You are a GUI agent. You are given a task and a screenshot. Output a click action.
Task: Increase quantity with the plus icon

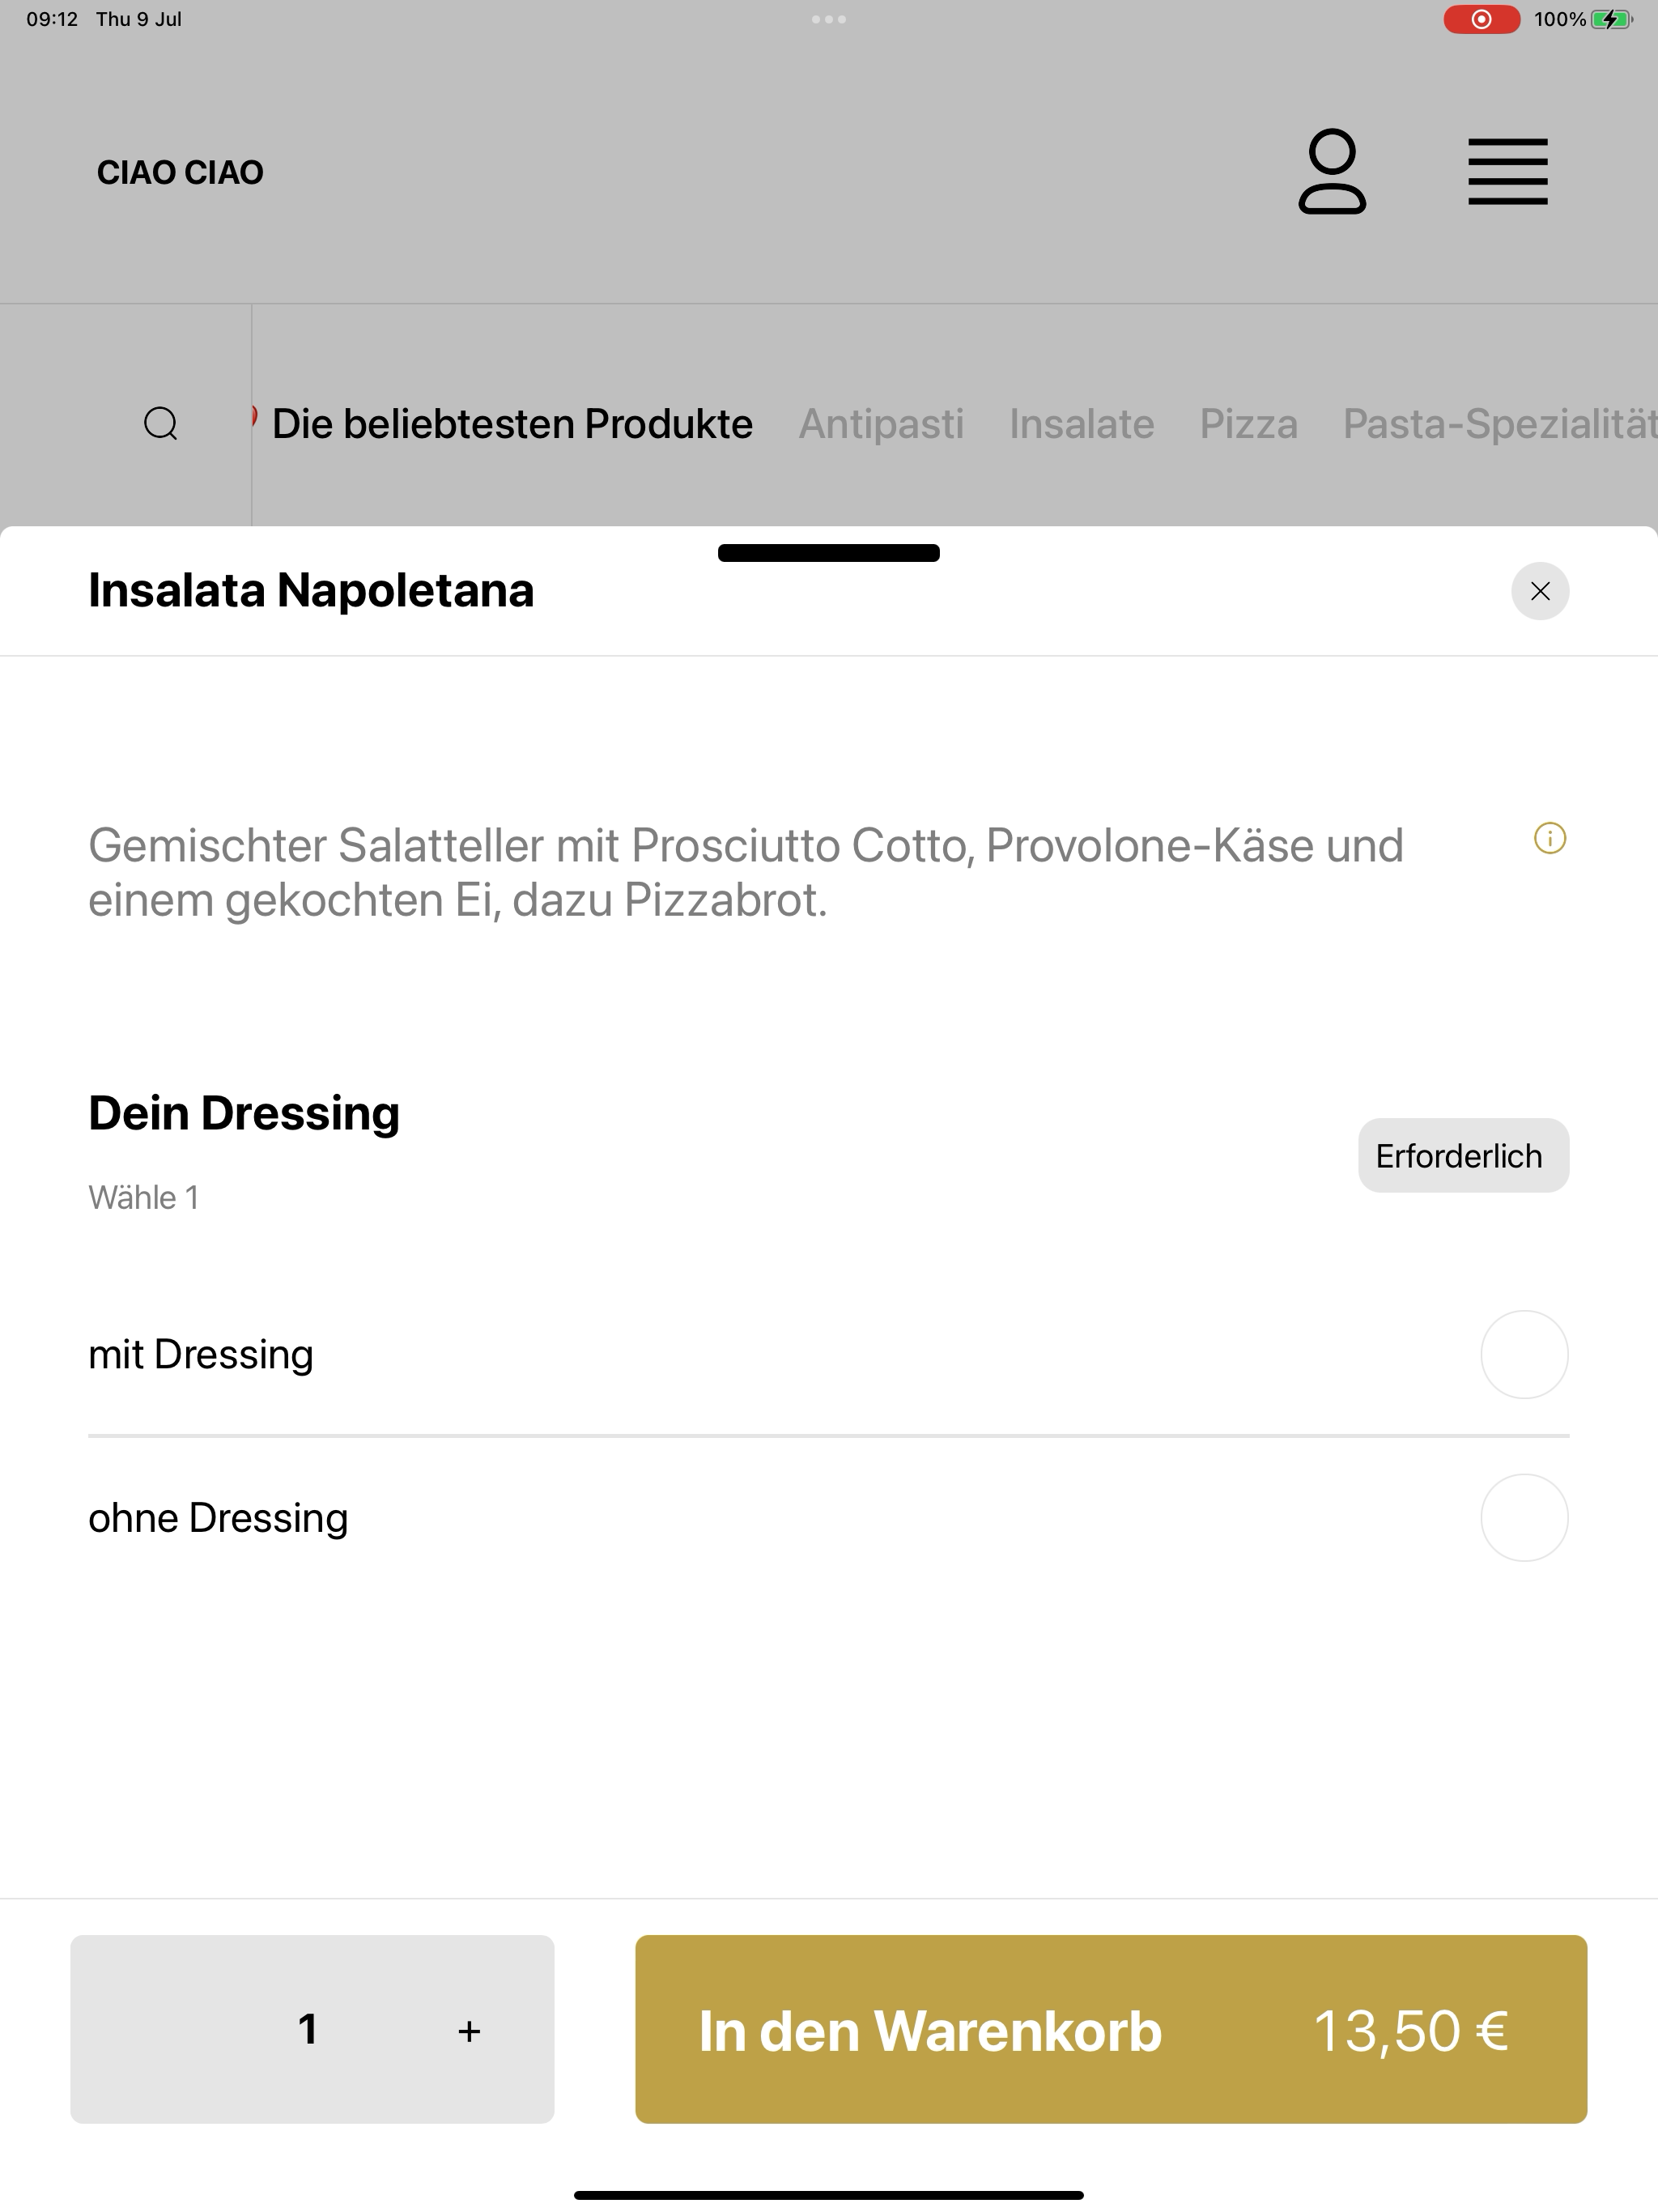coord(469,2031)
